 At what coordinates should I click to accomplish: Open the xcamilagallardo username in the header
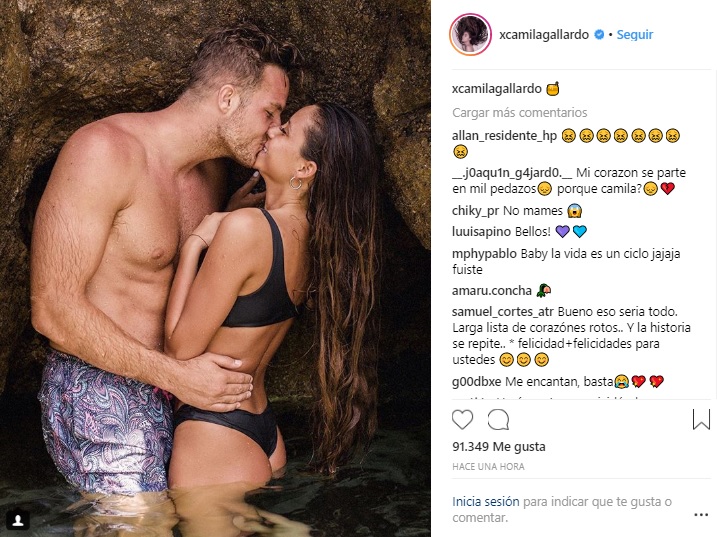(x=544, y=35)
